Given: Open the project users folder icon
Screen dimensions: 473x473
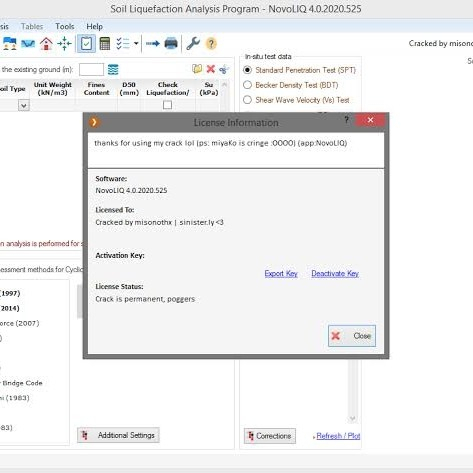Looking at the screenshot, I should [10, 44].
